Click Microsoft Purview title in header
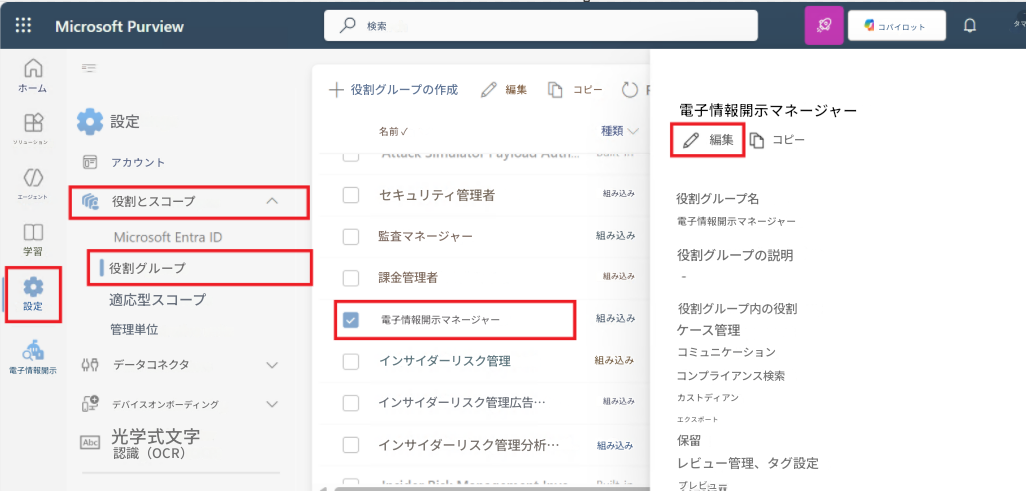 click(x=119, y=26)
